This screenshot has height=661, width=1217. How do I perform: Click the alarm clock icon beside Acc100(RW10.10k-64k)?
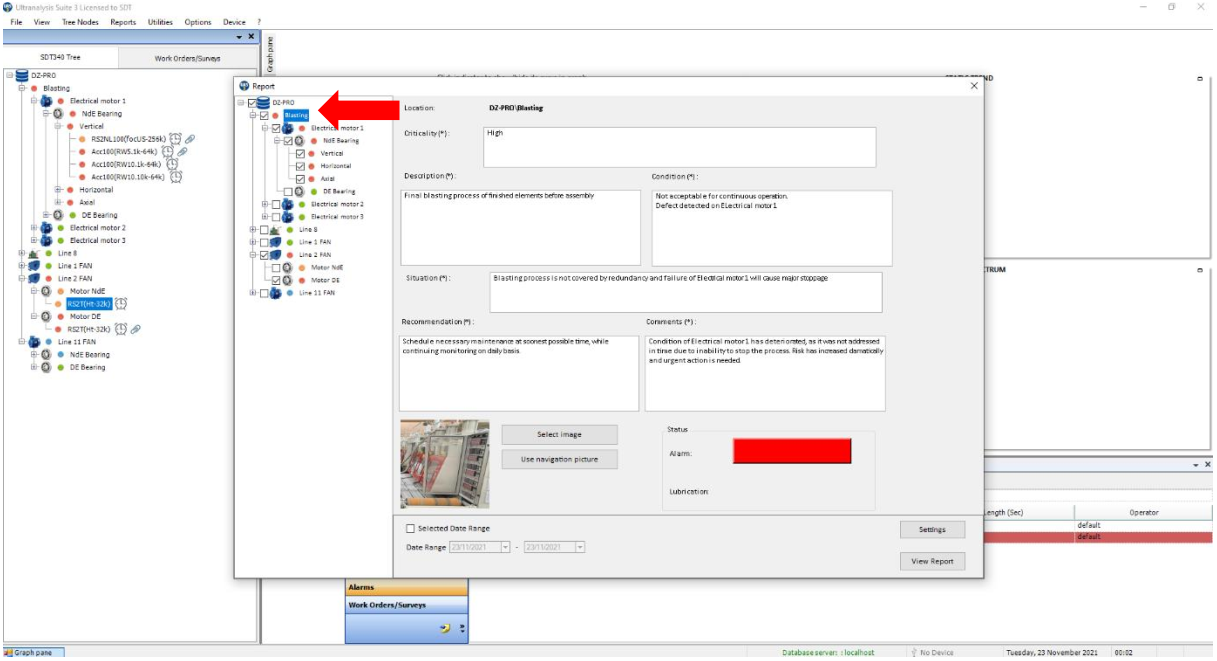point(175,177)
